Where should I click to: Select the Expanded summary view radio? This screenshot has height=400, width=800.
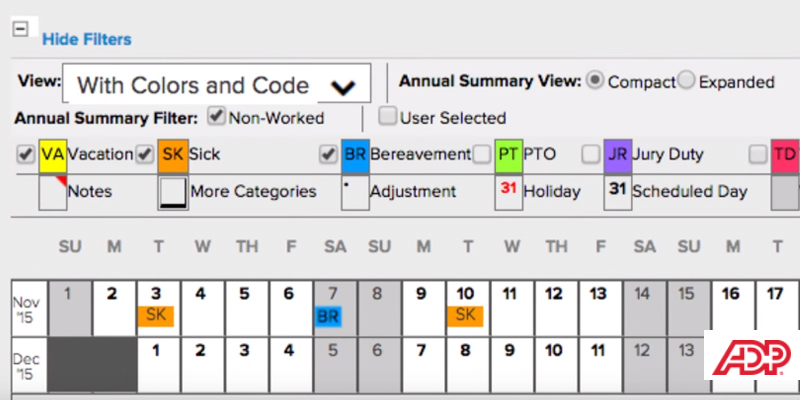click(x=686, y=81)
